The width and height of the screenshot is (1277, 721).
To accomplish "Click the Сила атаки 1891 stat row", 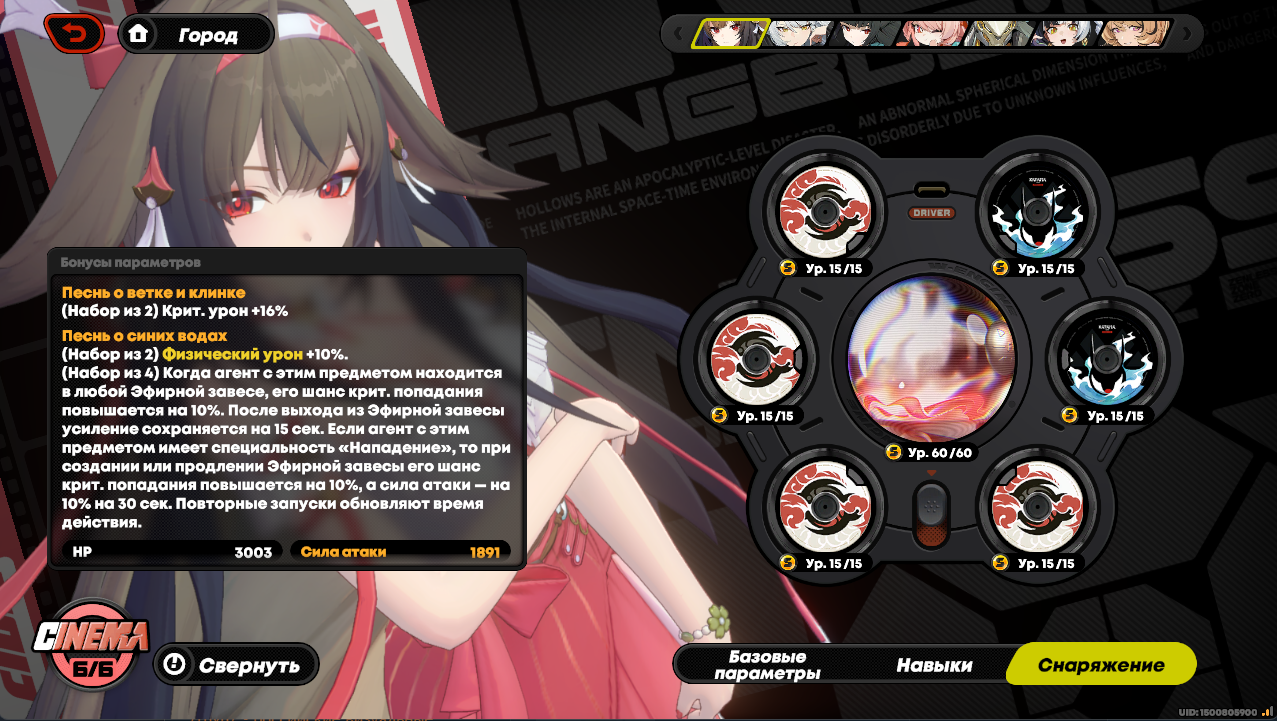I will click(x=400, y=552).
